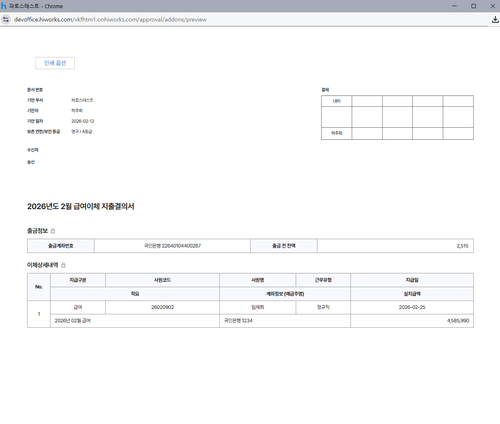Click the 사원코드 column header
500x424 pixels.
coord(162,280)
